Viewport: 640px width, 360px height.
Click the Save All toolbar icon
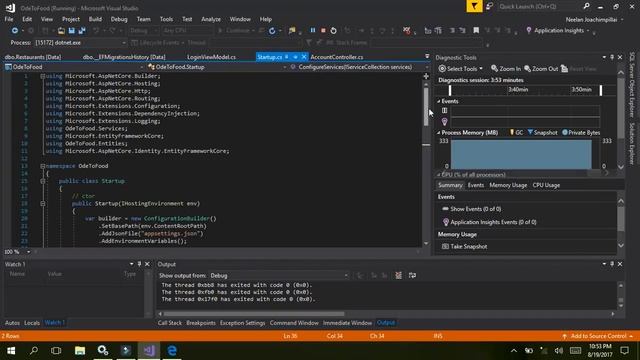82,31
